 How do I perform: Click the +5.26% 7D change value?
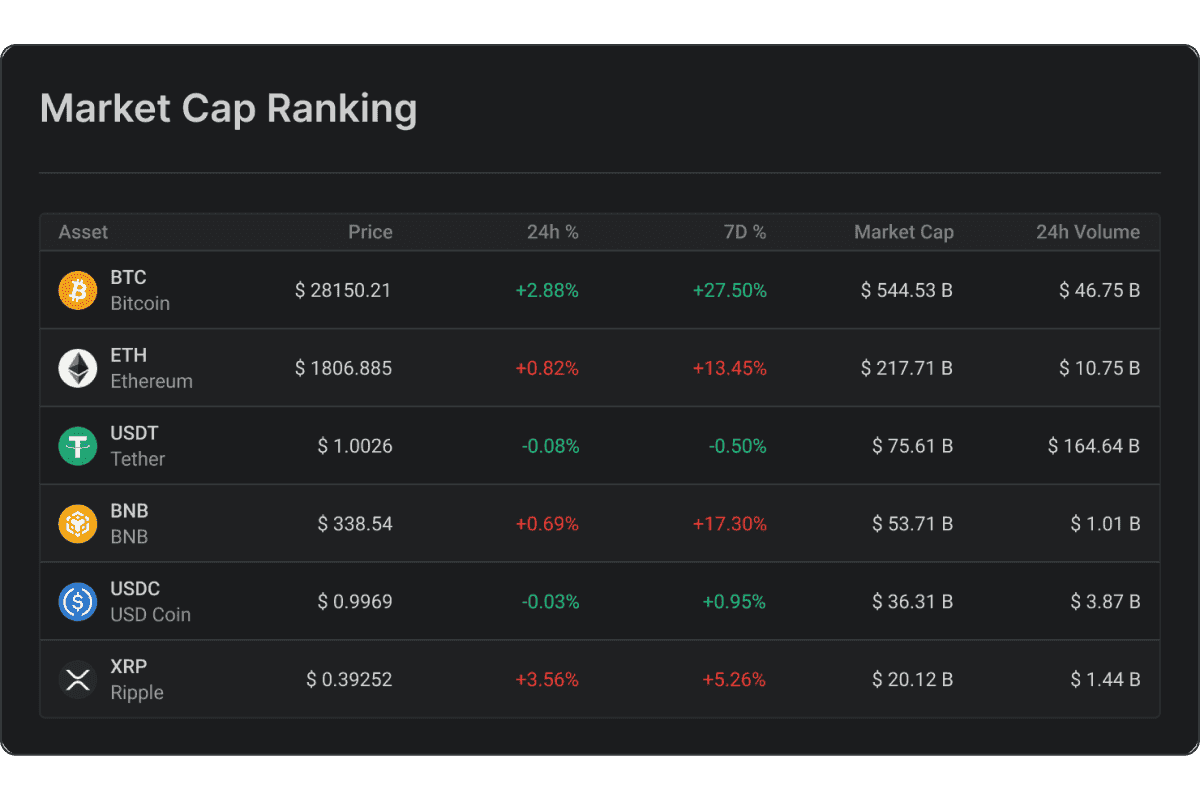point(734,680)
